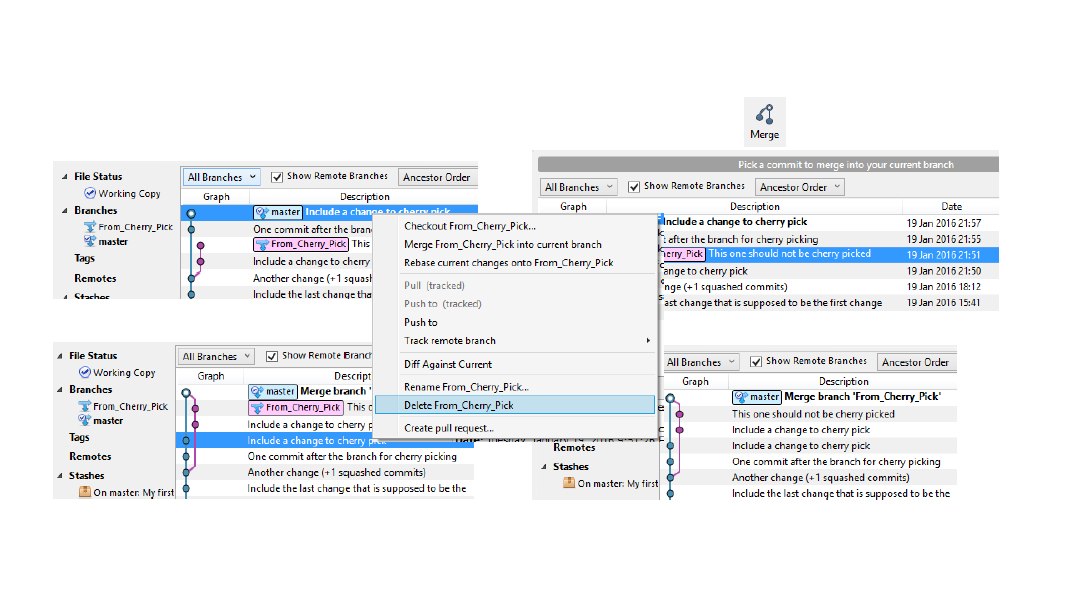Click Working Copy icon in bottom-left sidebar
The image size is (1068, 600).
pos(85,373)
